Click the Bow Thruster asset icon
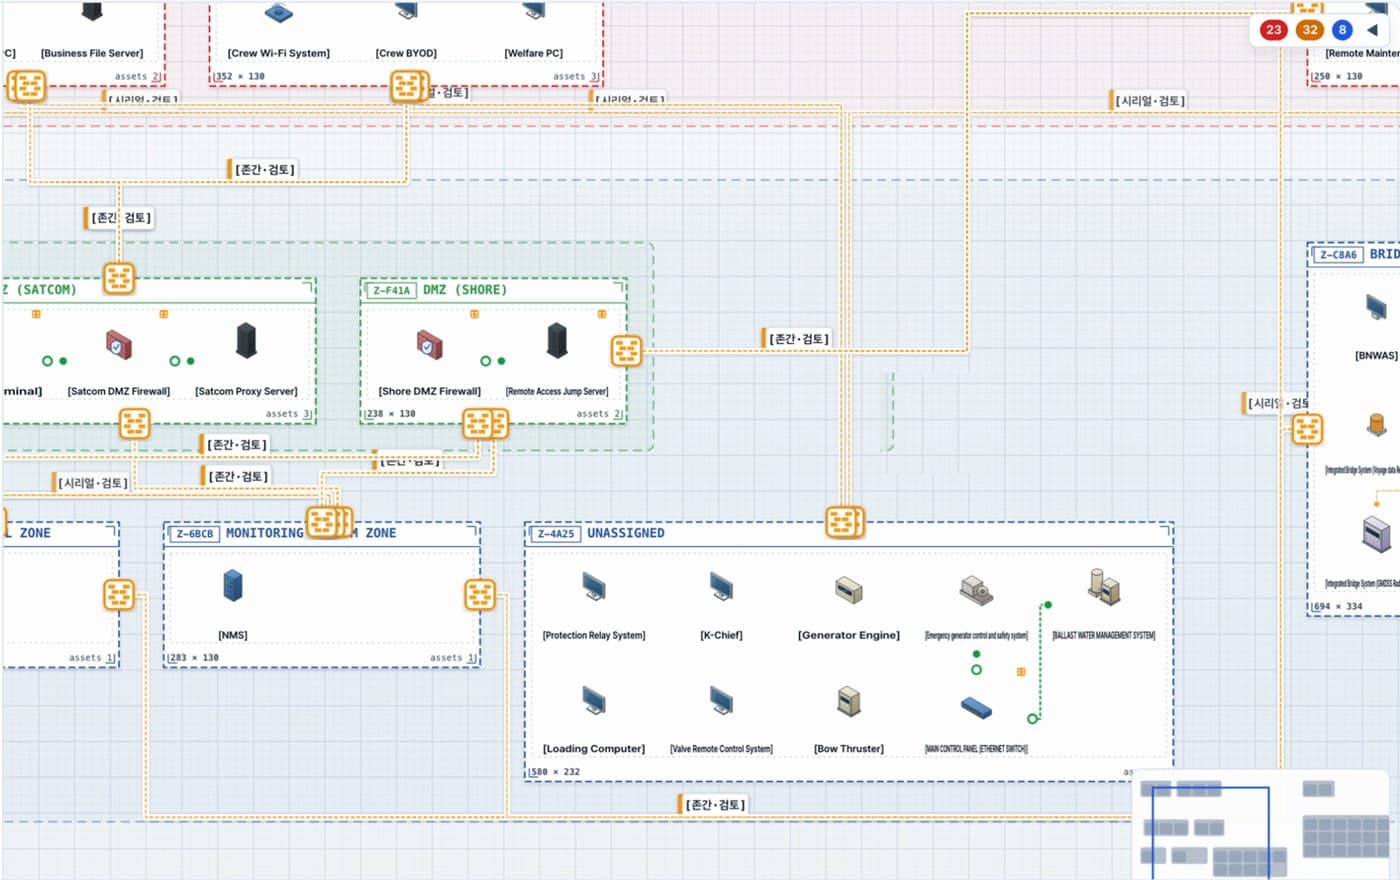This screenshot has height=880, width=1400. pos(849,701)
